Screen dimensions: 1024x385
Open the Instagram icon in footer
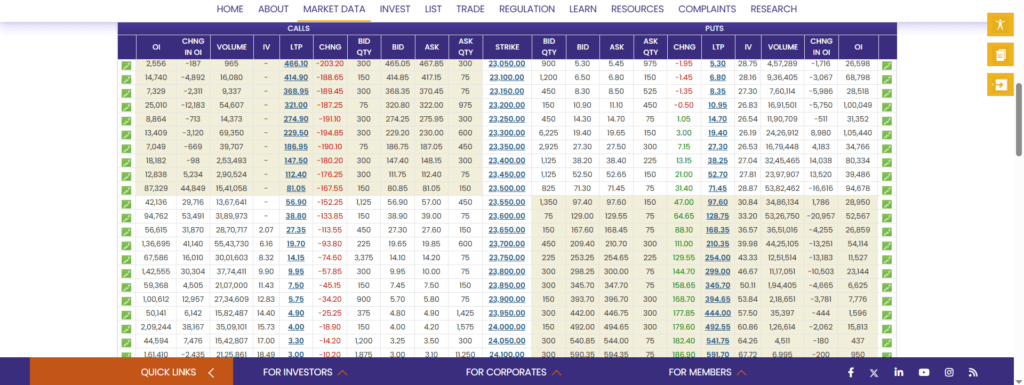(949, 373)
